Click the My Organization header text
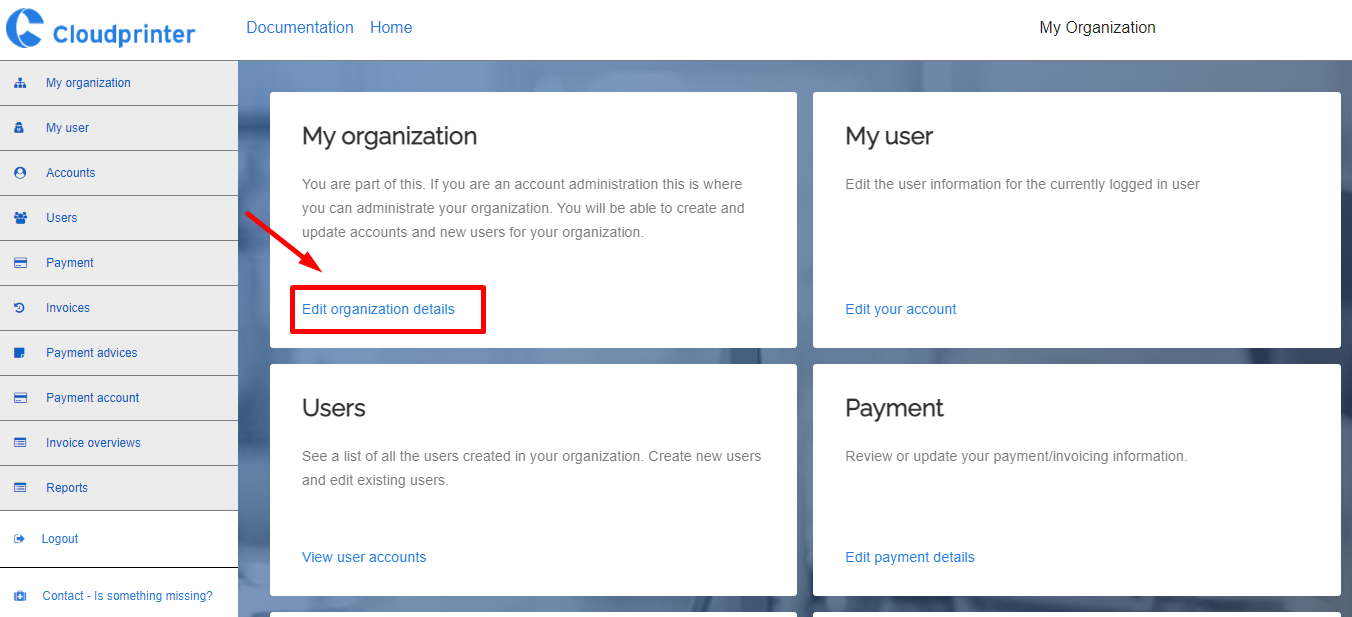1352x617 pixels. tap(1097, 28)
